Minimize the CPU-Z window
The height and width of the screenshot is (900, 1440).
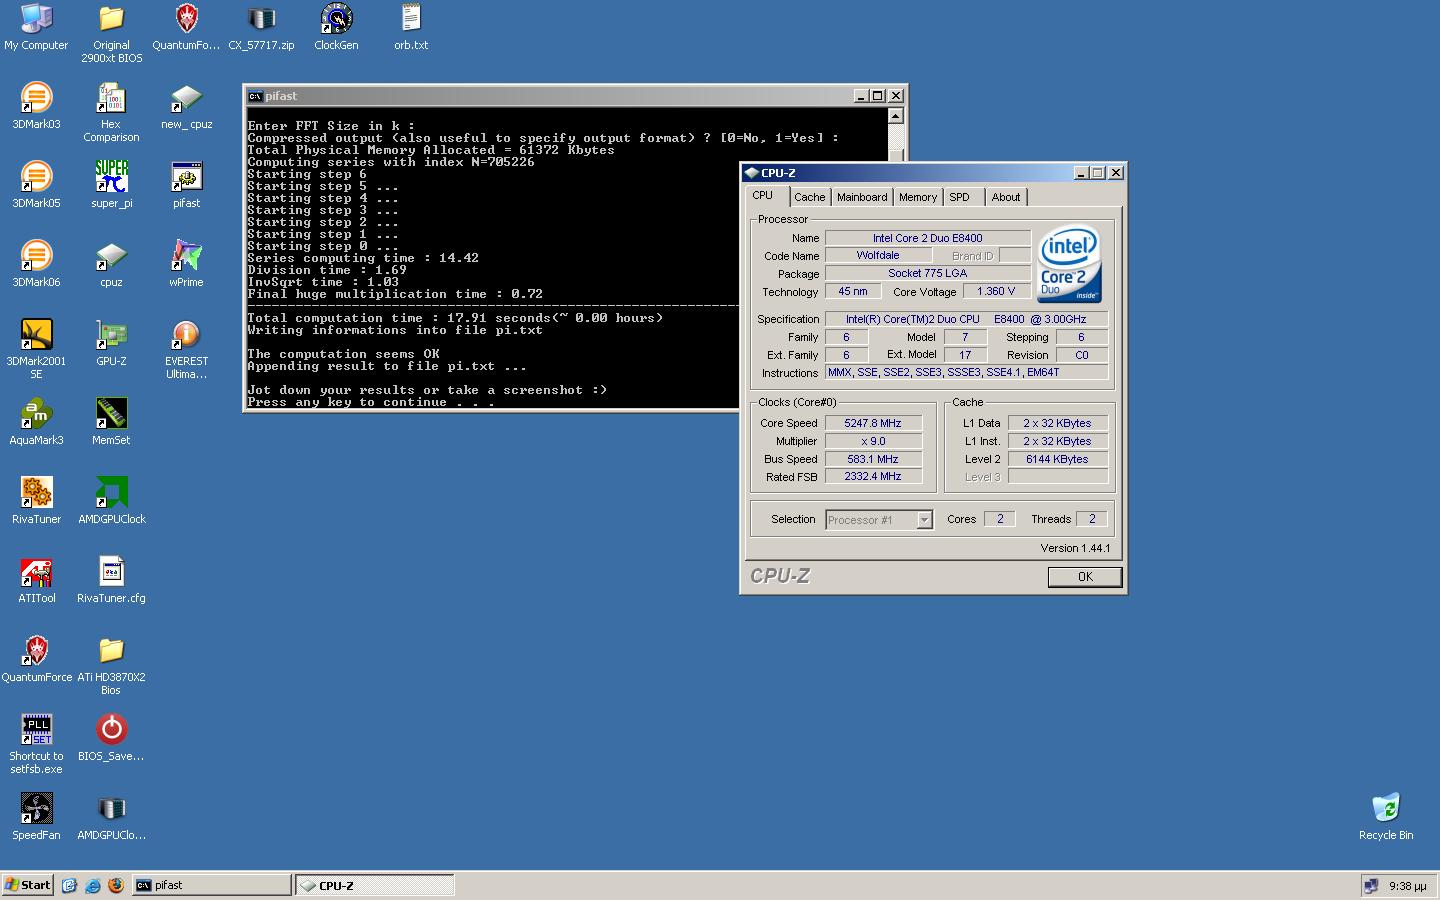pyautogui.click(x=1082, y=173)
